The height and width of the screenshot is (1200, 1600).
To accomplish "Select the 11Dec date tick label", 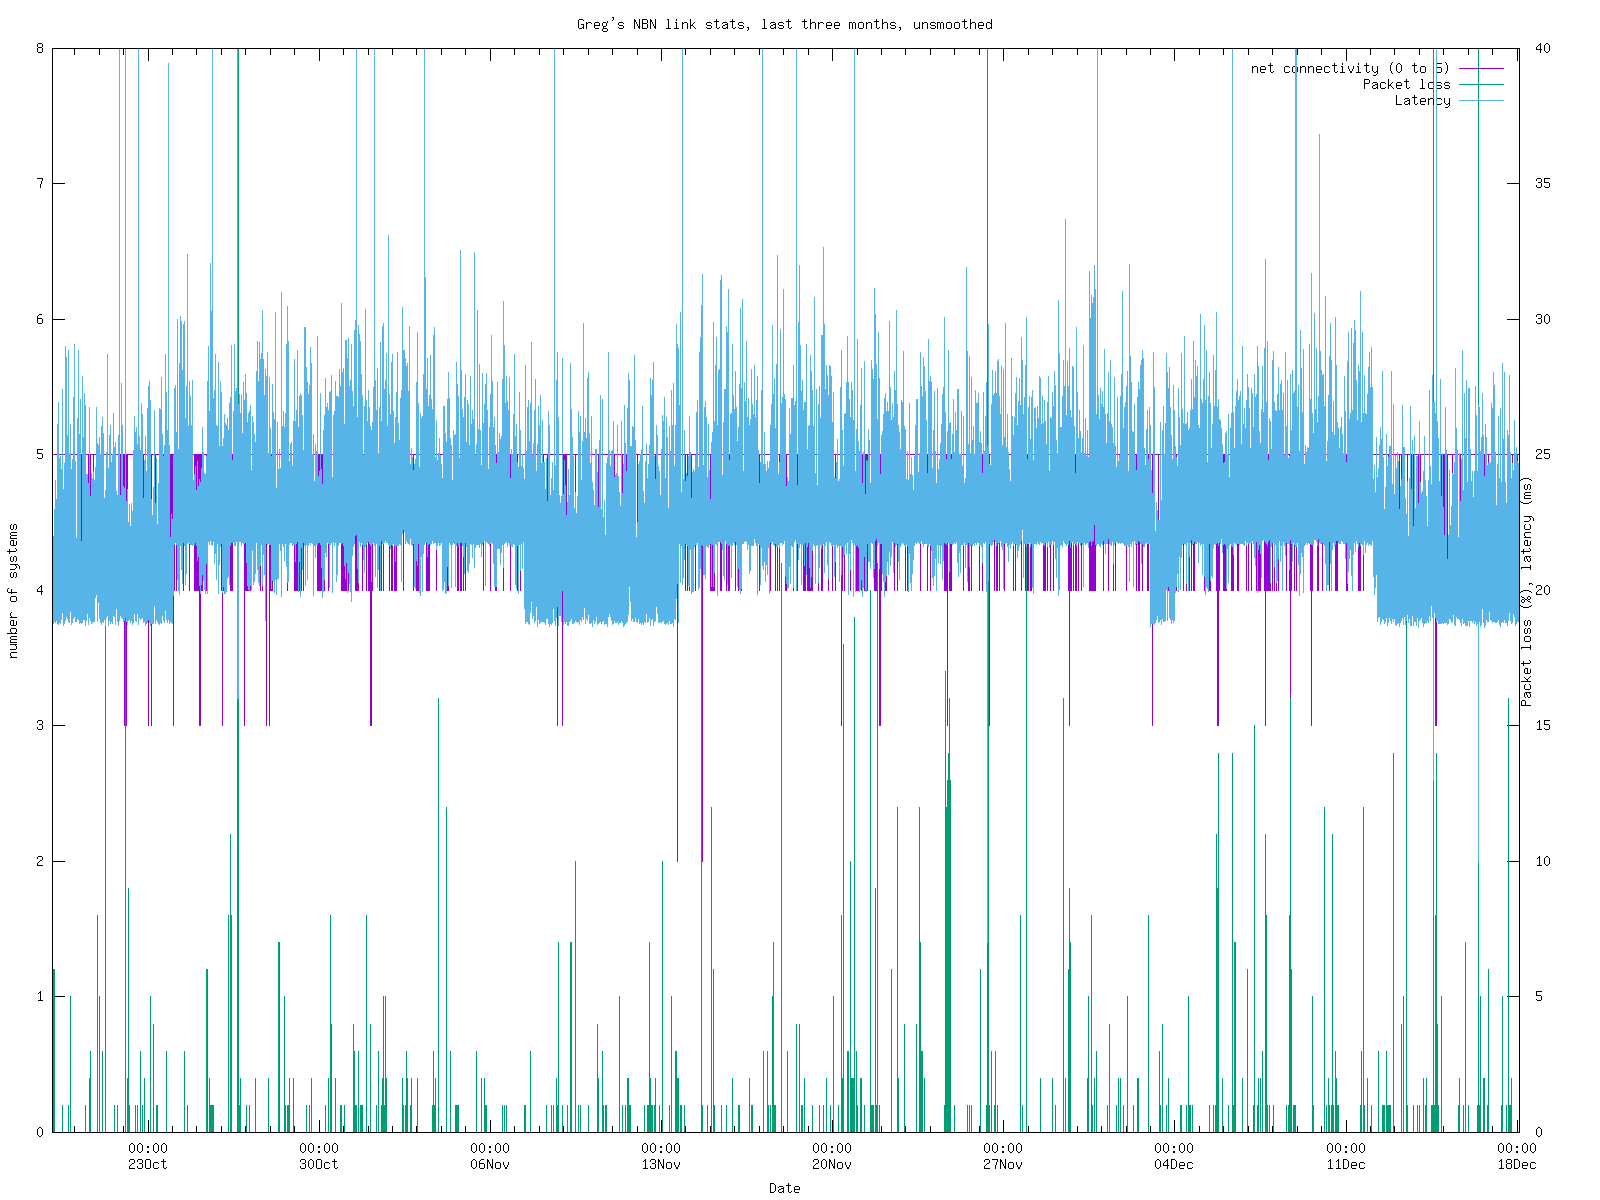I will [1346, 1164].
